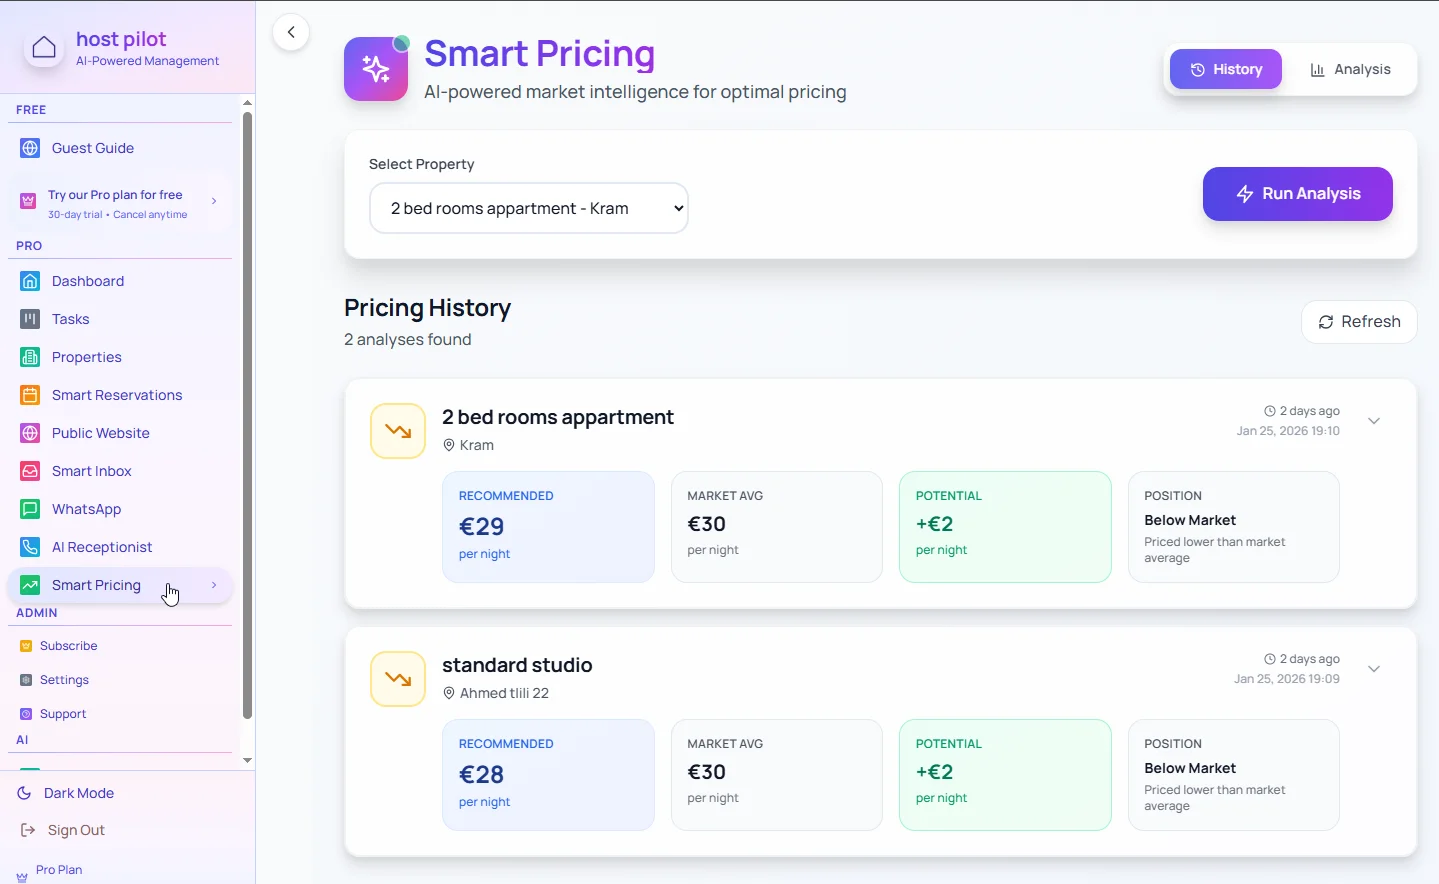Open the Smart Pricing sparkle logo
This screenshot has width=1439, height=884.
[x=376, y=68]
